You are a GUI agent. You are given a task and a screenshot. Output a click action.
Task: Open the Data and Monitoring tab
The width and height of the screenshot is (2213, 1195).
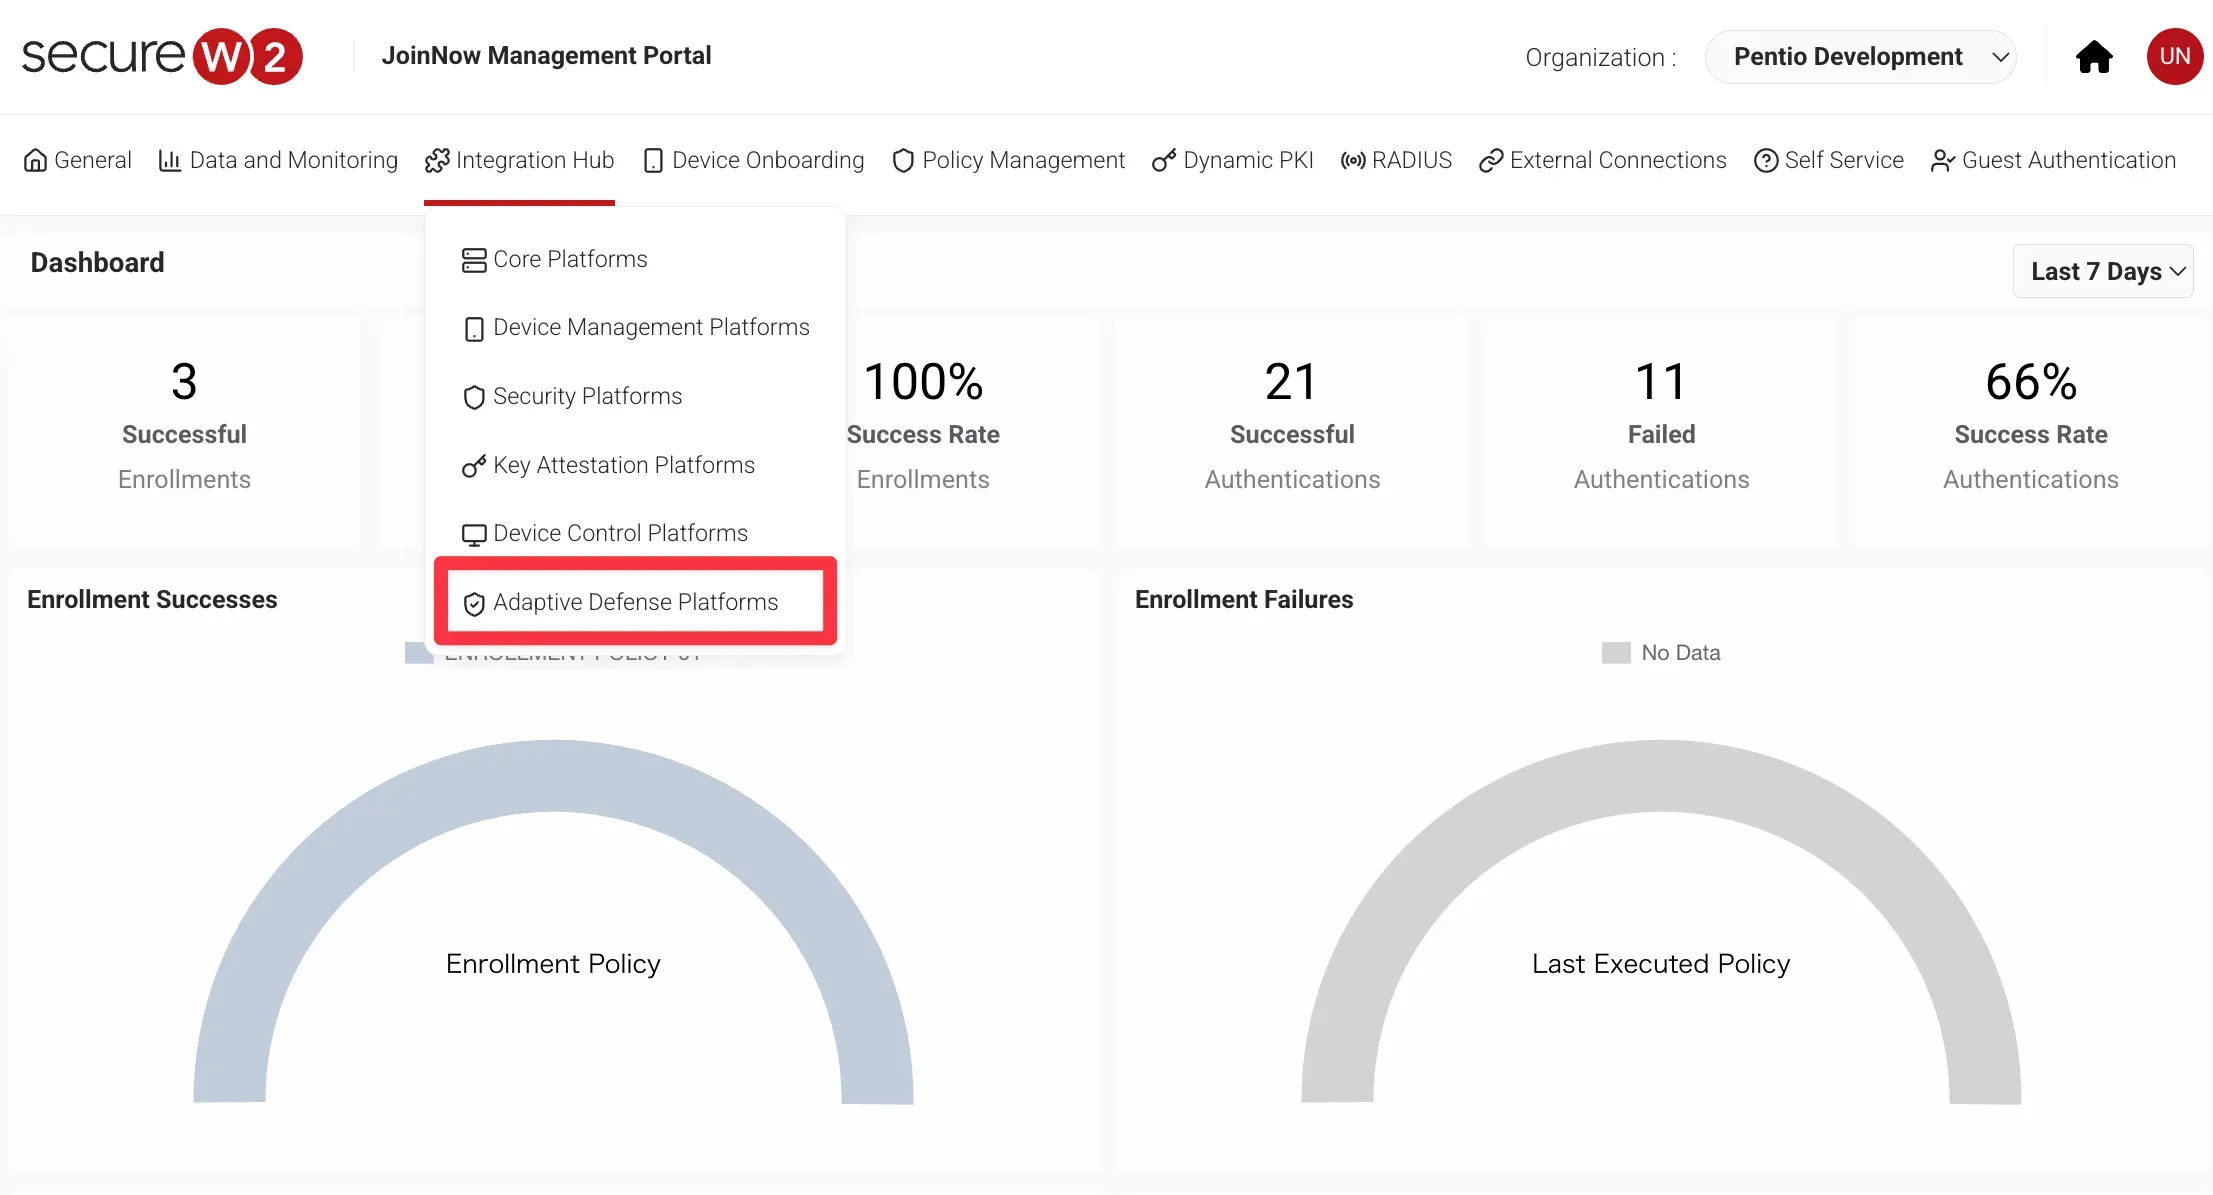click(x=278, y=160)
